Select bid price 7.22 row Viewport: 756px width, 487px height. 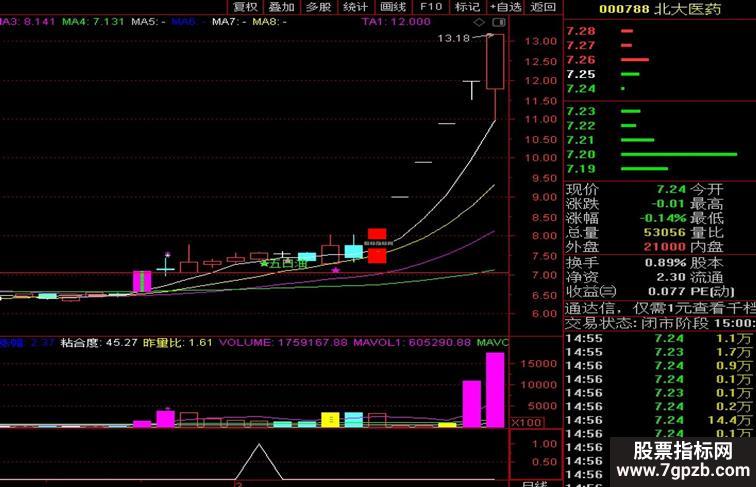coord(660,126)
